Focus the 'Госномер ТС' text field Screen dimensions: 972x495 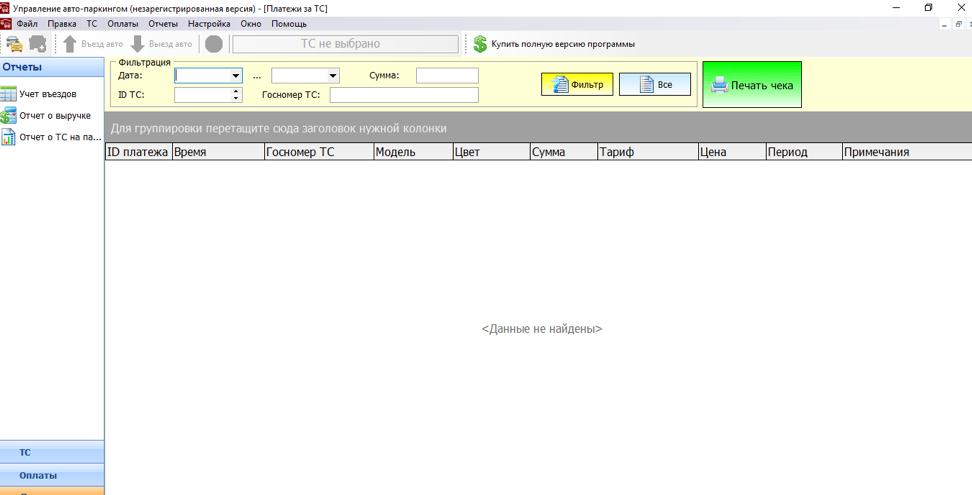tap(404, 96)
